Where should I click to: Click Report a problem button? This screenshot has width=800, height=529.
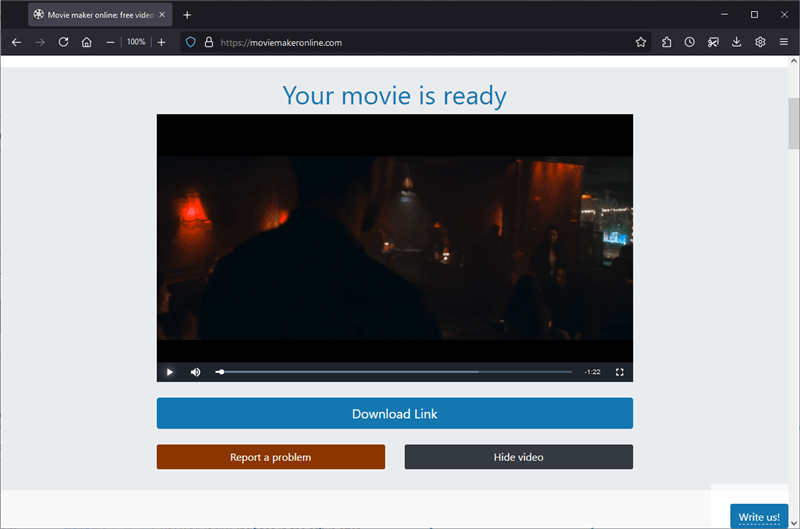coord(271,457)
